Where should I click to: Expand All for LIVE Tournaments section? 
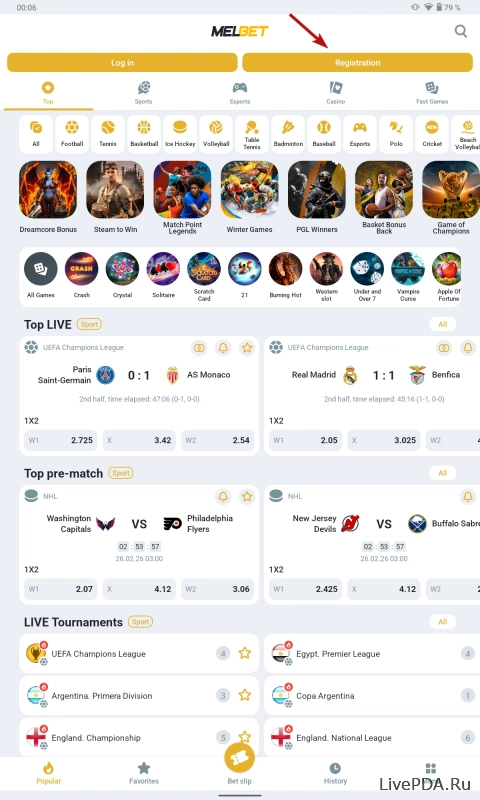point(442,621)
